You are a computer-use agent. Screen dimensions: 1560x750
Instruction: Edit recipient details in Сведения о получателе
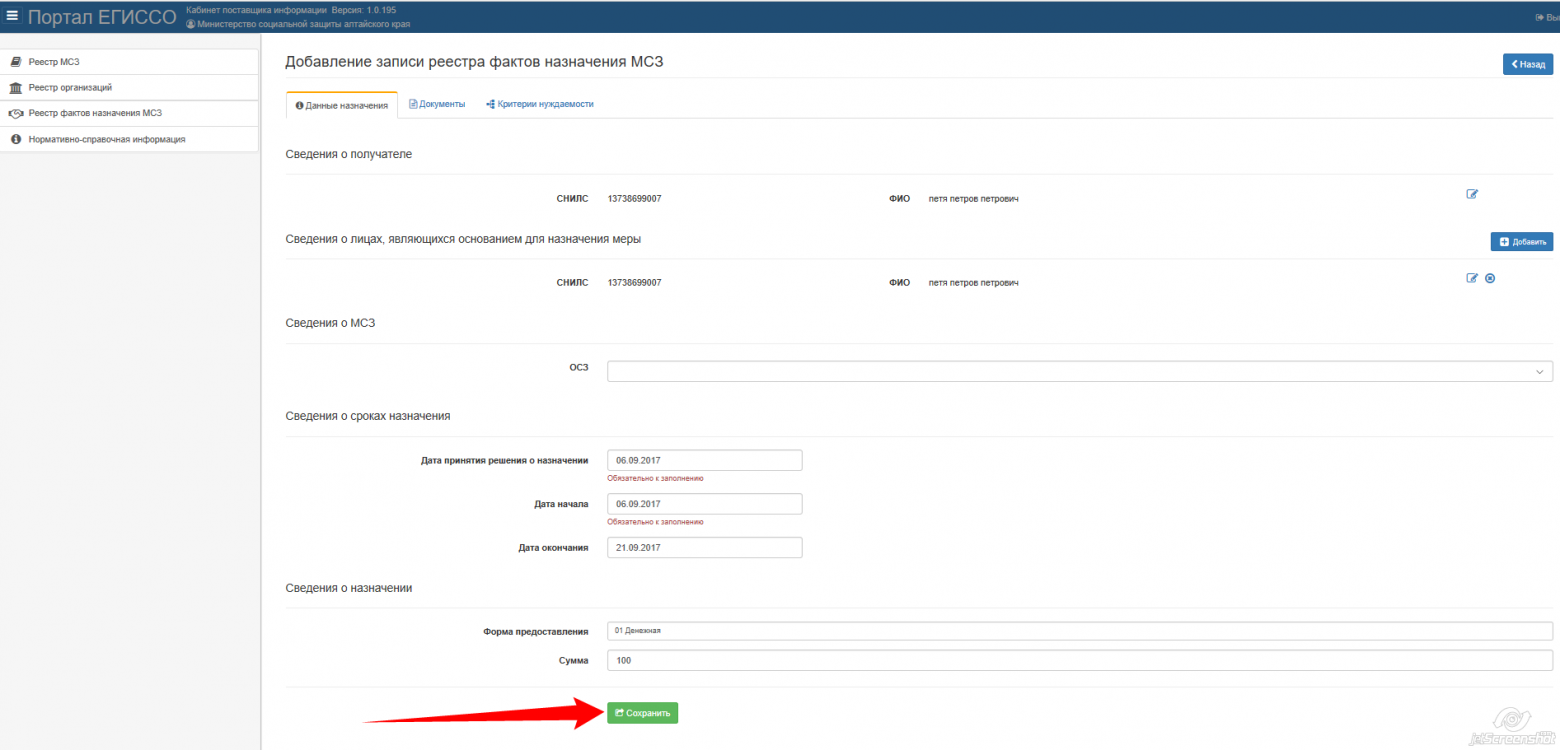click(1472, 194)
